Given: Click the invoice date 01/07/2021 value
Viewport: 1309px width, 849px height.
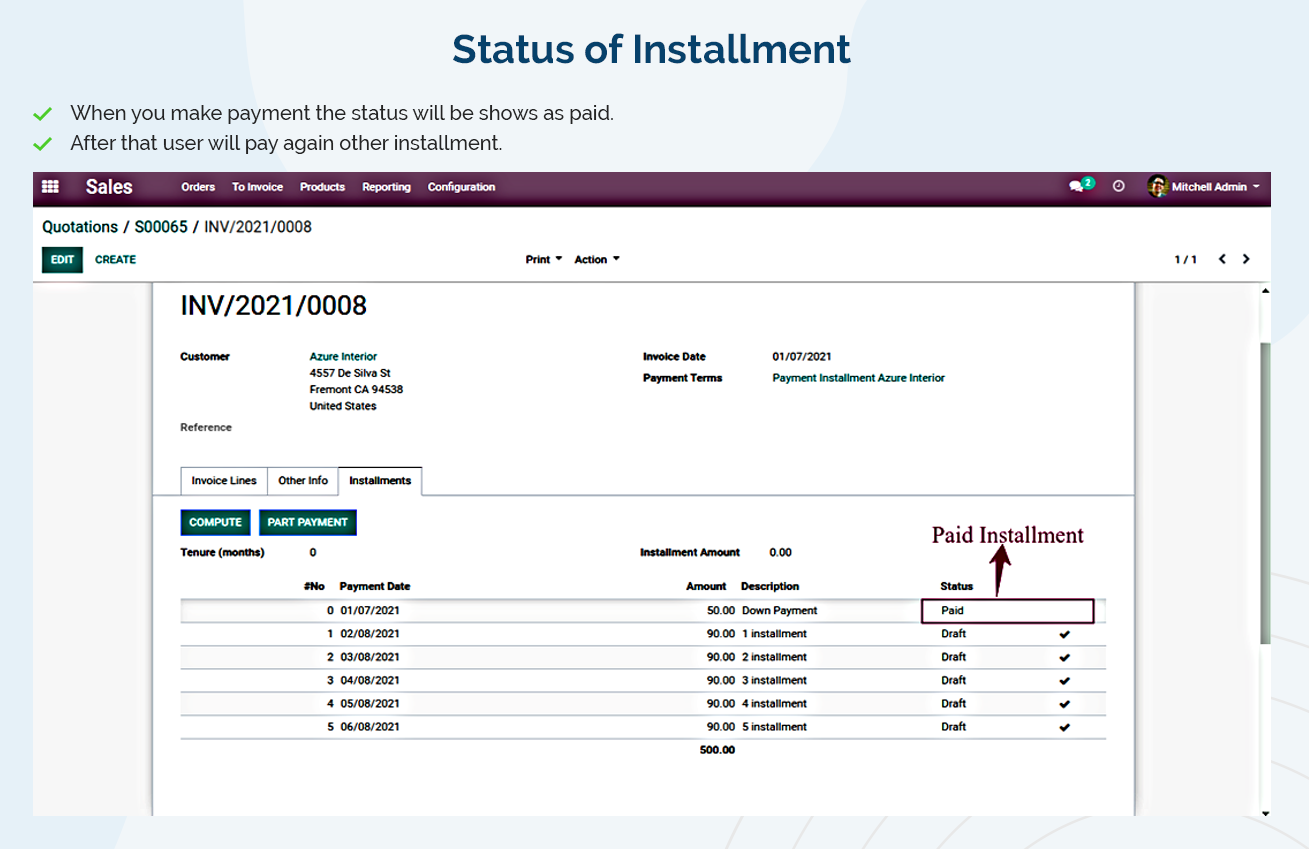Looking at the screenshot, I should point(802,357).
